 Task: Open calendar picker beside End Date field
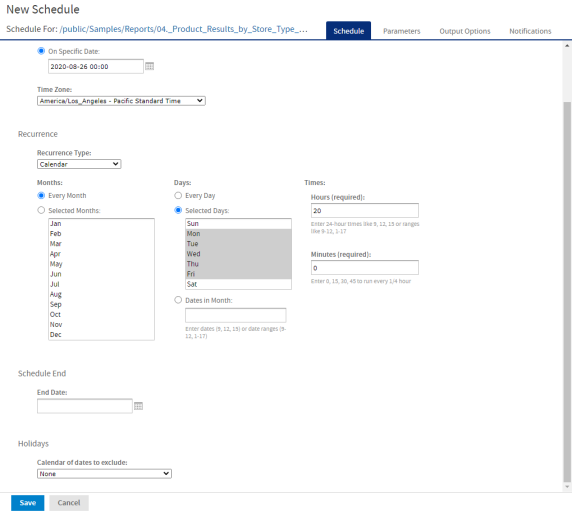click(138, 406)
